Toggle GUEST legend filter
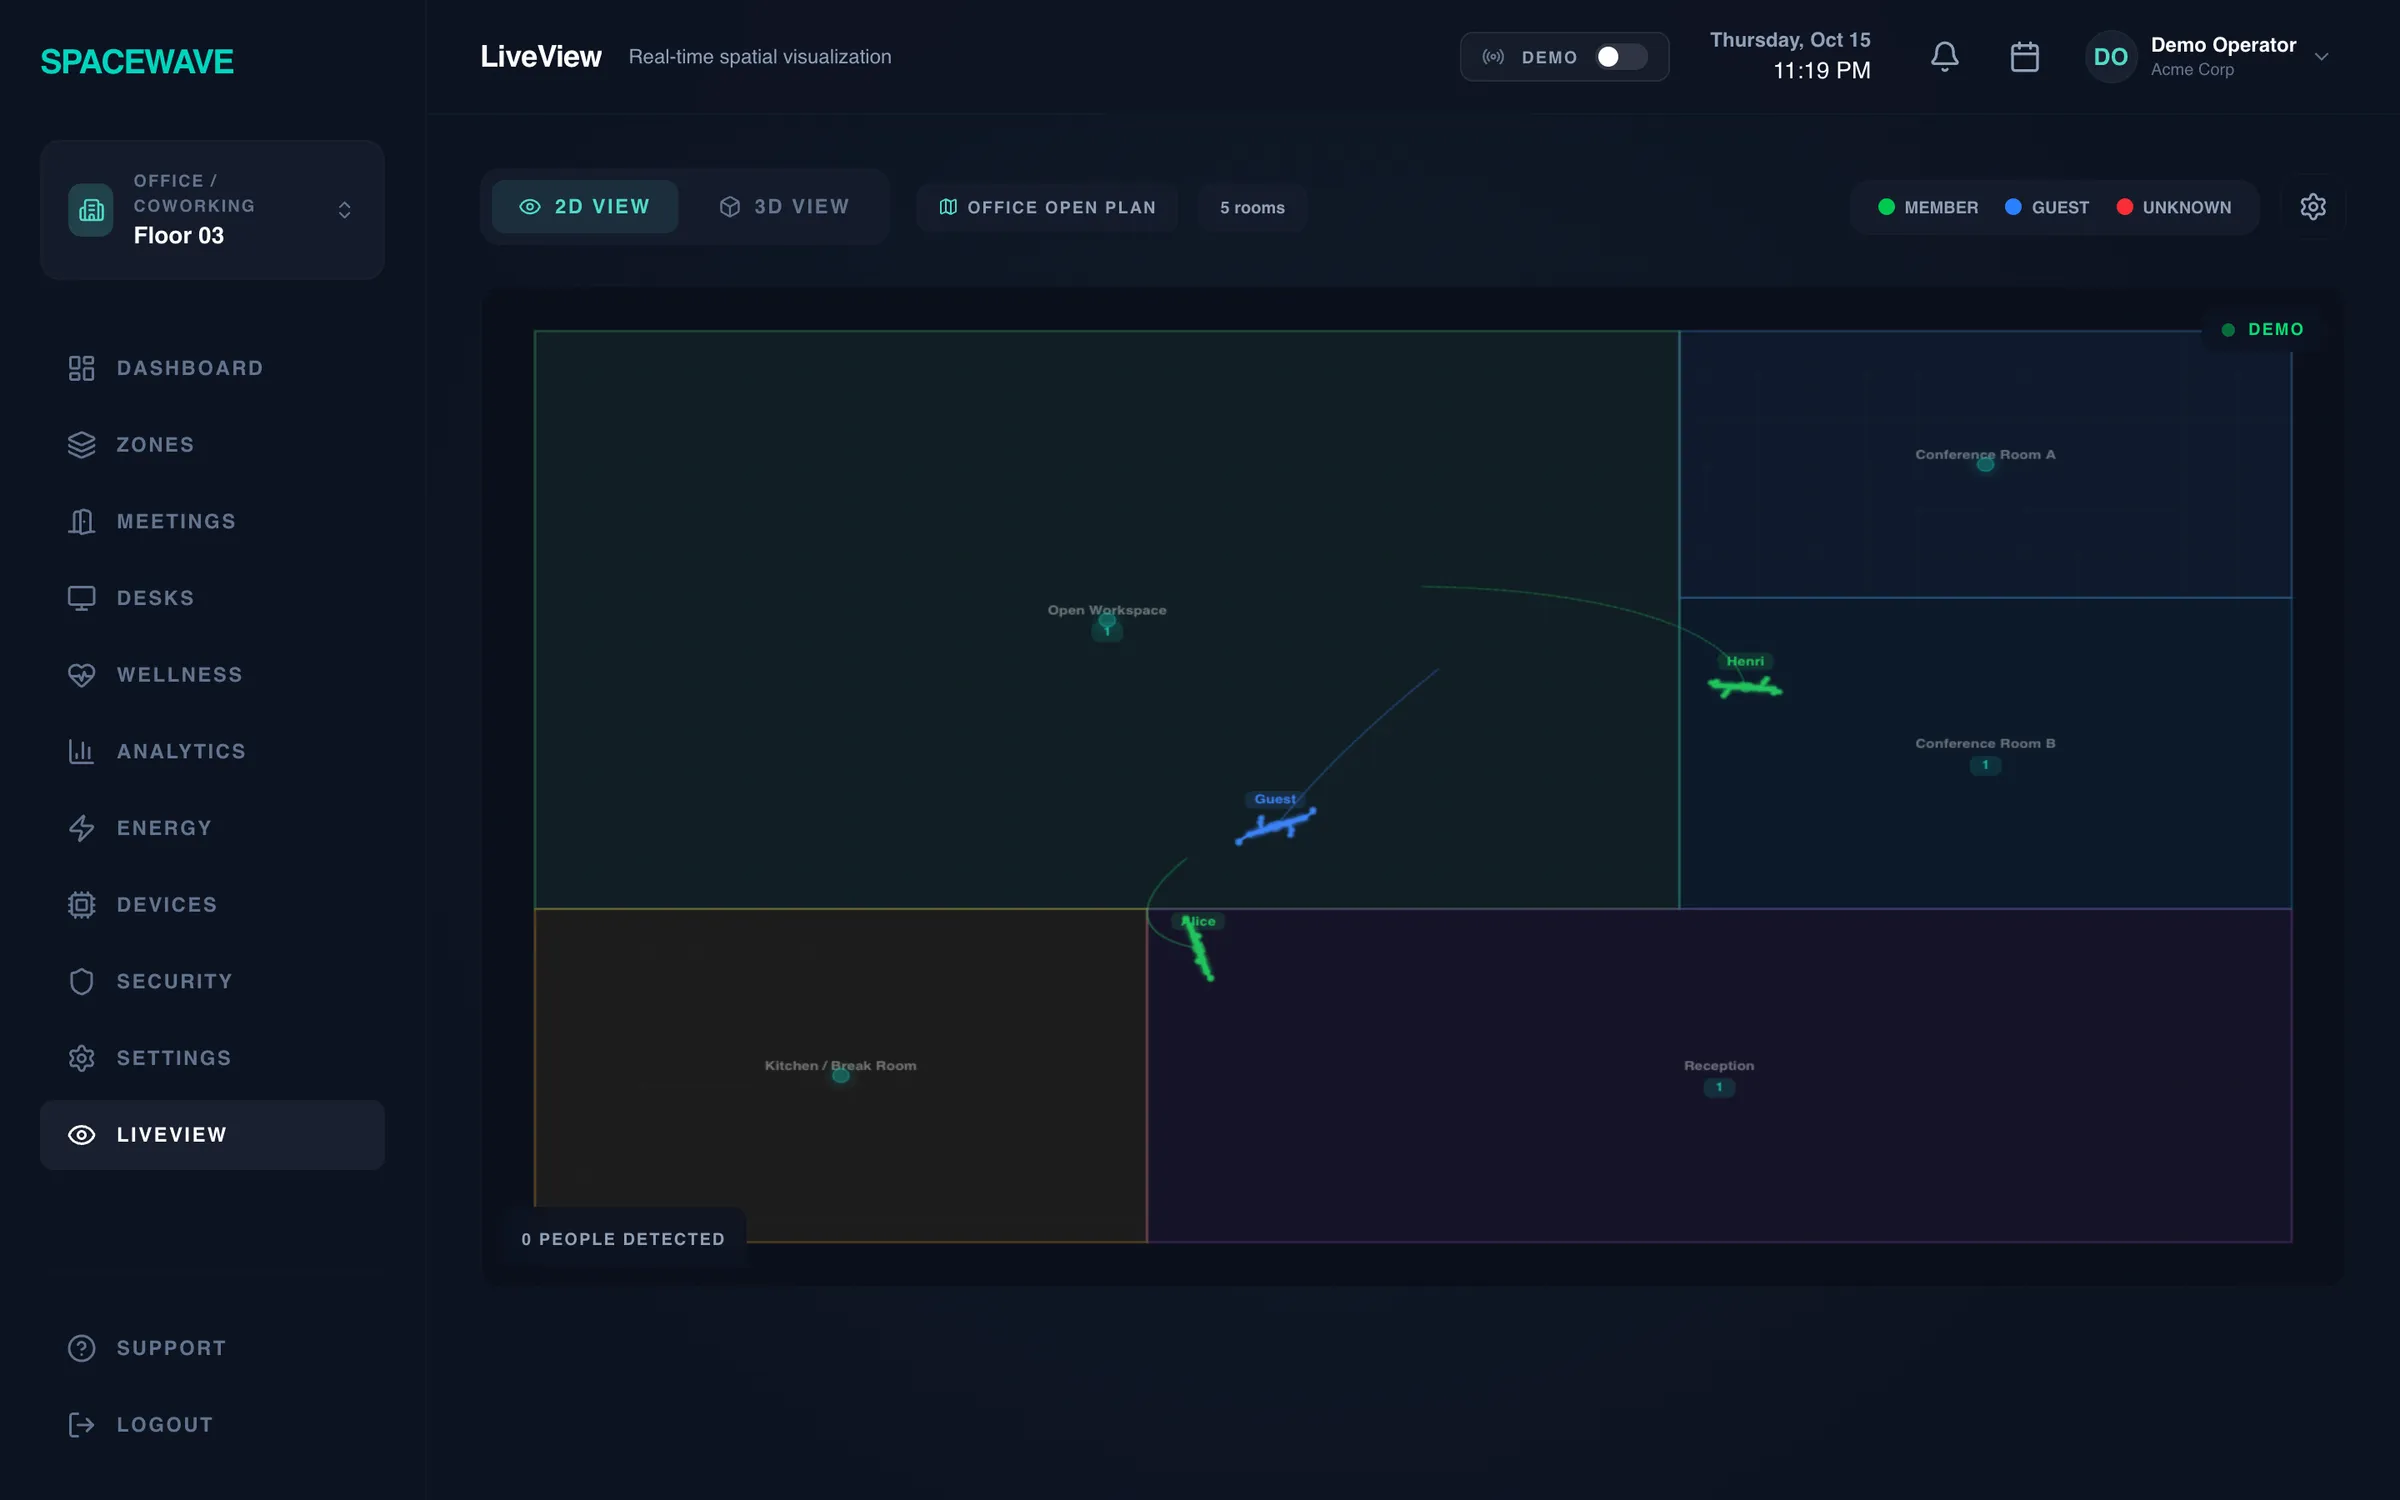 click(x=2047, y=207)
